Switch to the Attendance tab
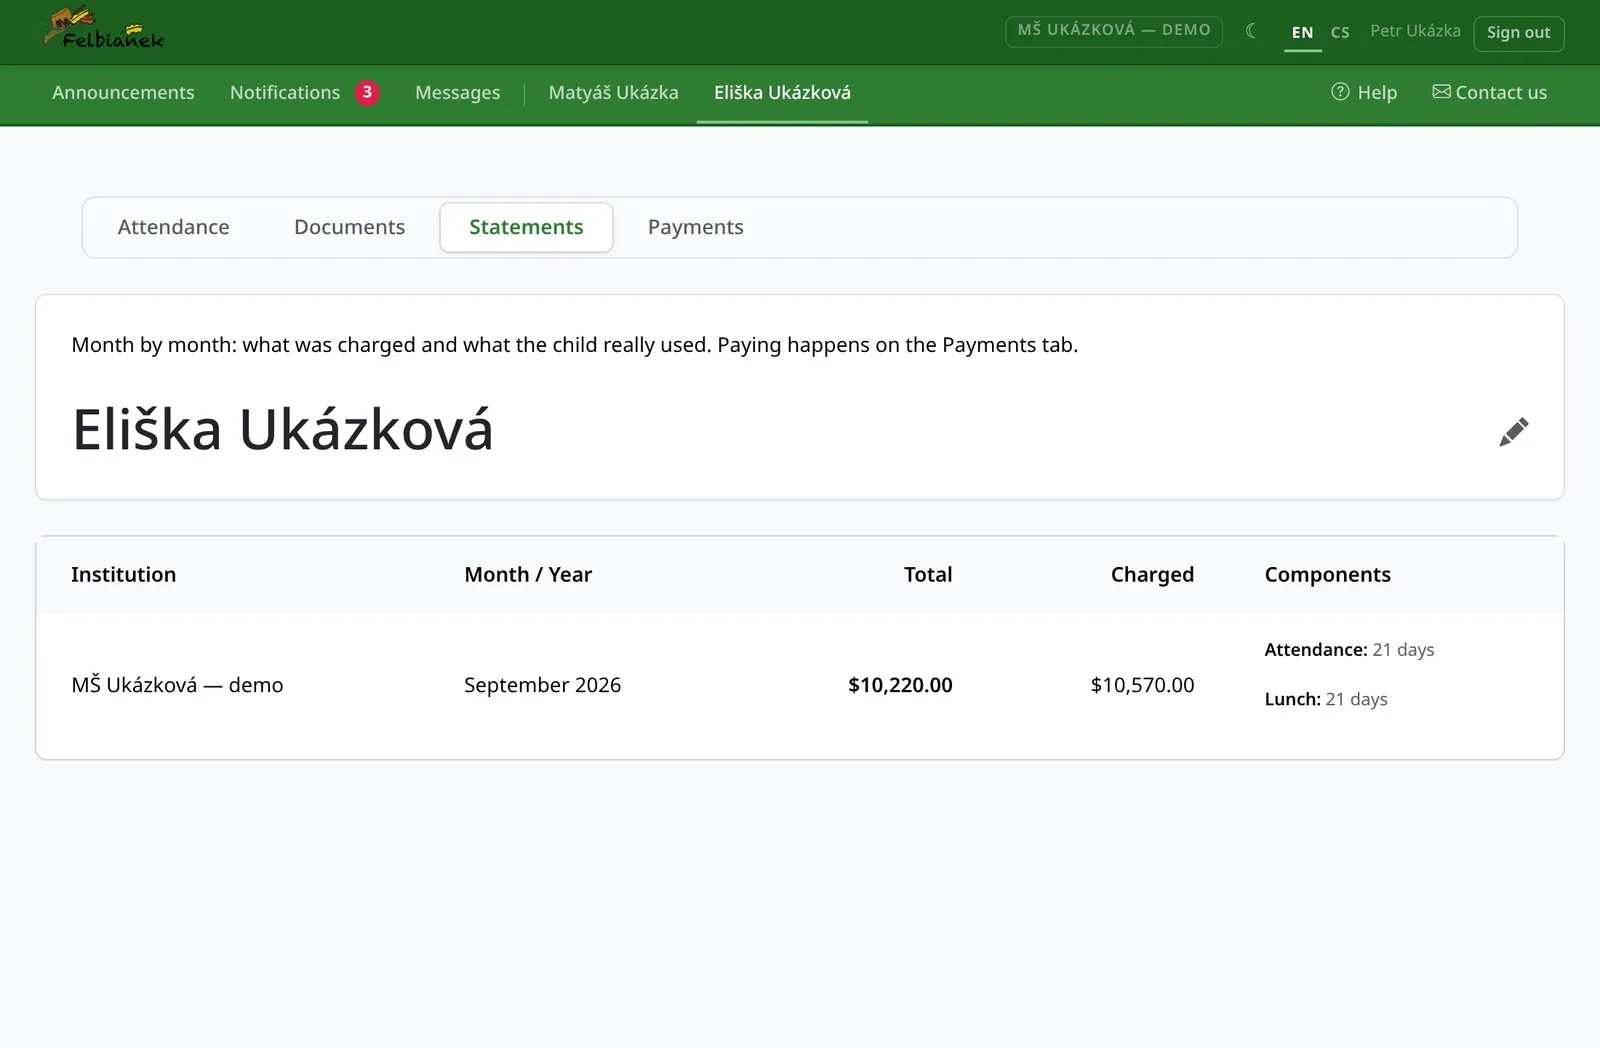The width and height of the screenshot is (1600, 1047). click(x=174, y=227)
